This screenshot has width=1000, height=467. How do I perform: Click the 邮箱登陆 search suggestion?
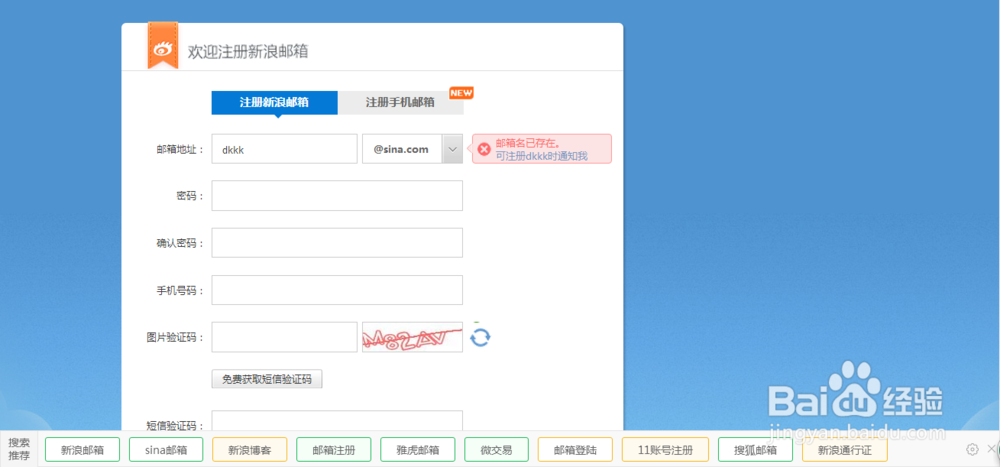pos(575,450)
